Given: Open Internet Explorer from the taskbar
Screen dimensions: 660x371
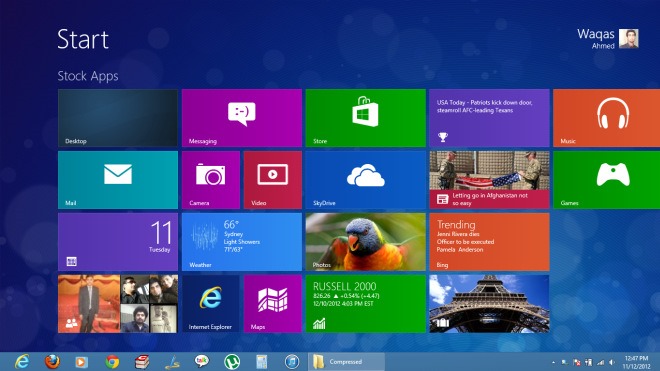Looking at the screenshot, I should pos(22,362).
